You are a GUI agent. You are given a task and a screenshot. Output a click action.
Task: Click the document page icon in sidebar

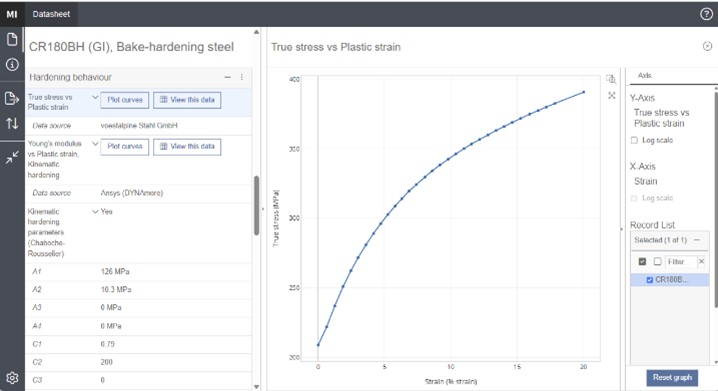(x=12, y=39)
